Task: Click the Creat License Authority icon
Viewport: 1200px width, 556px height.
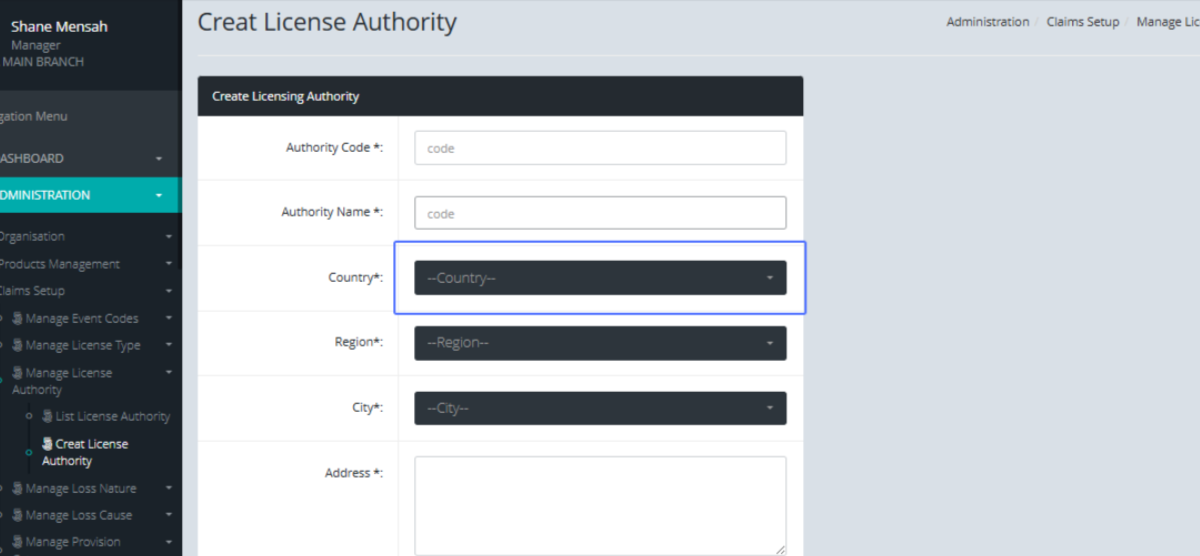Action: point(47,444)
